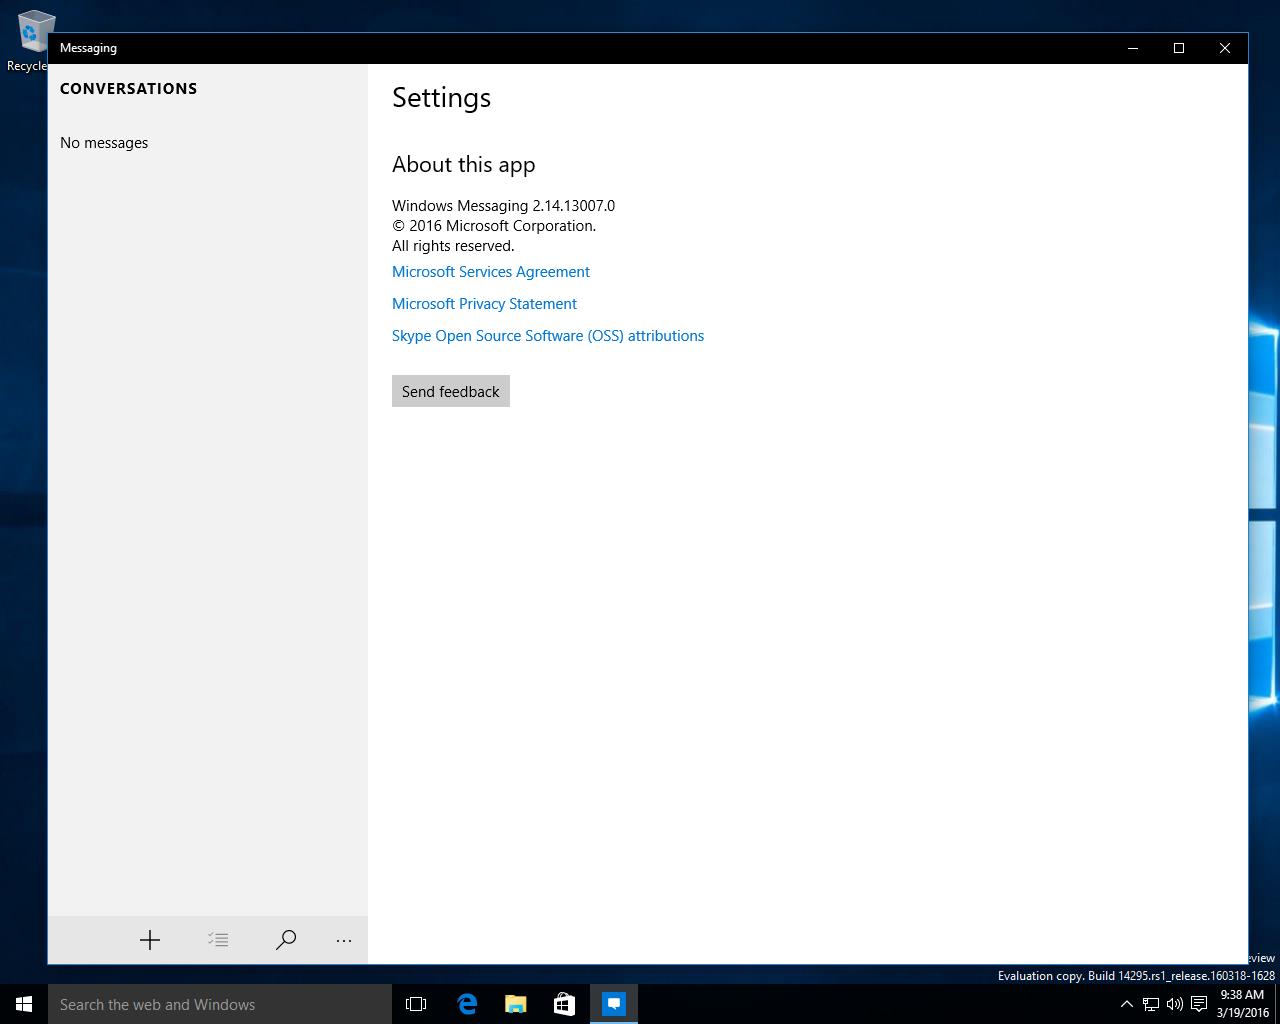Open File Explorer from the taskbar
1280x1024 pixels.
[515, 1004]
